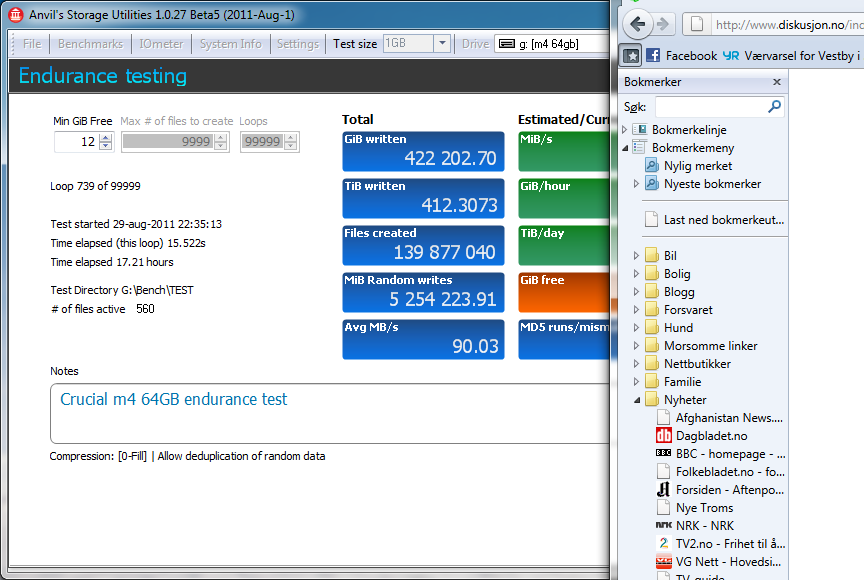Close the Bokmerker sidebar panel
Screen dimensions: 864x580
pyautogui.click(x=777, y=82)
